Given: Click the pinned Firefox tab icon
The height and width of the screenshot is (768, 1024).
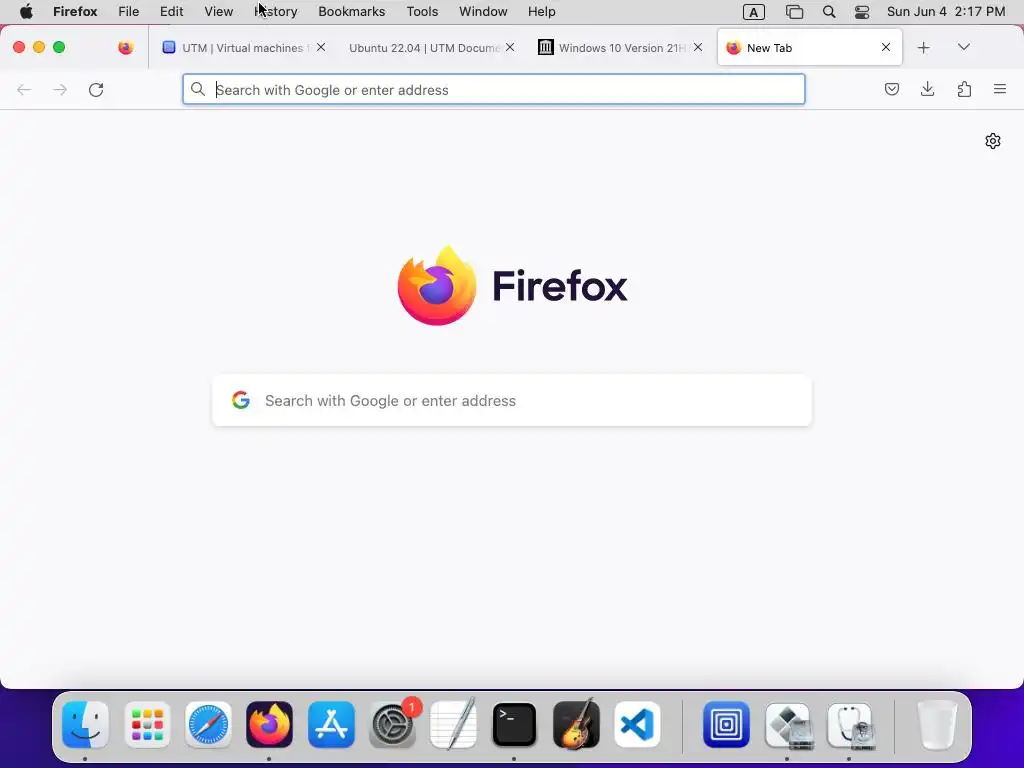Looking at the screenshot, I should point(126,48).
